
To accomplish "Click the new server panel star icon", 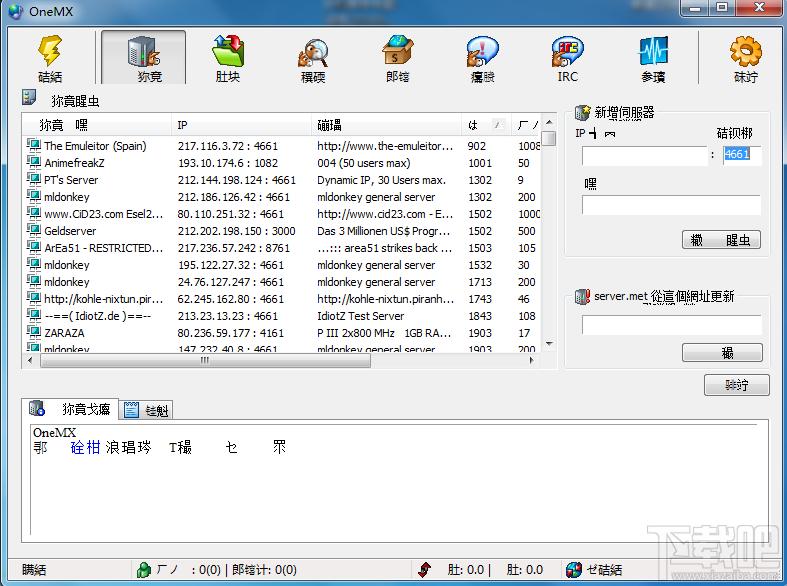I will coord(582,112).
